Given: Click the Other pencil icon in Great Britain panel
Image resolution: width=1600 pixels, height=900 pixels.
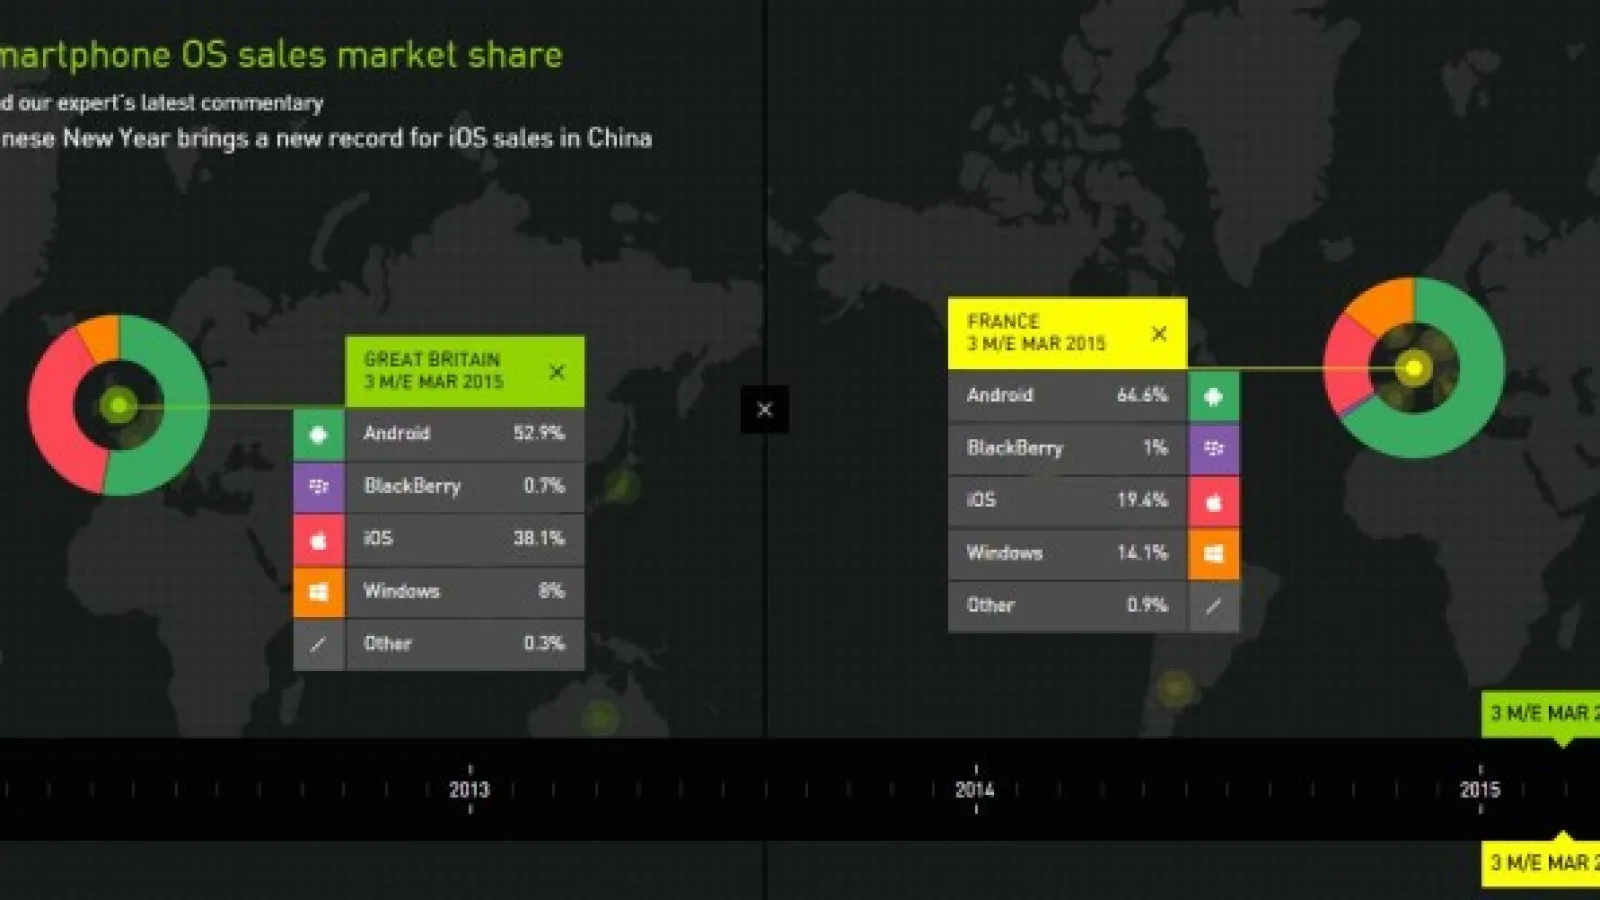Looking at the screenshot, I should tap(319, 645).
